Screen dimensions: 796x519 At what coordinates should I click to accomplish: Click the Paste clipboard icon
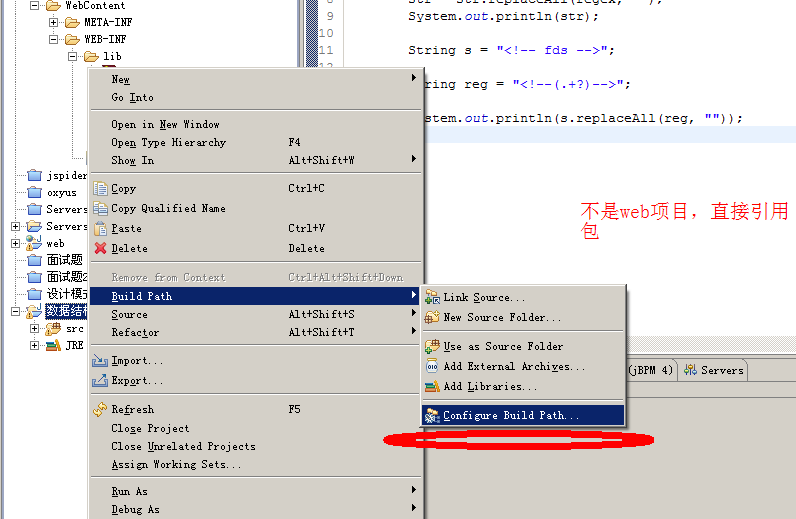(x=101, y=229)
